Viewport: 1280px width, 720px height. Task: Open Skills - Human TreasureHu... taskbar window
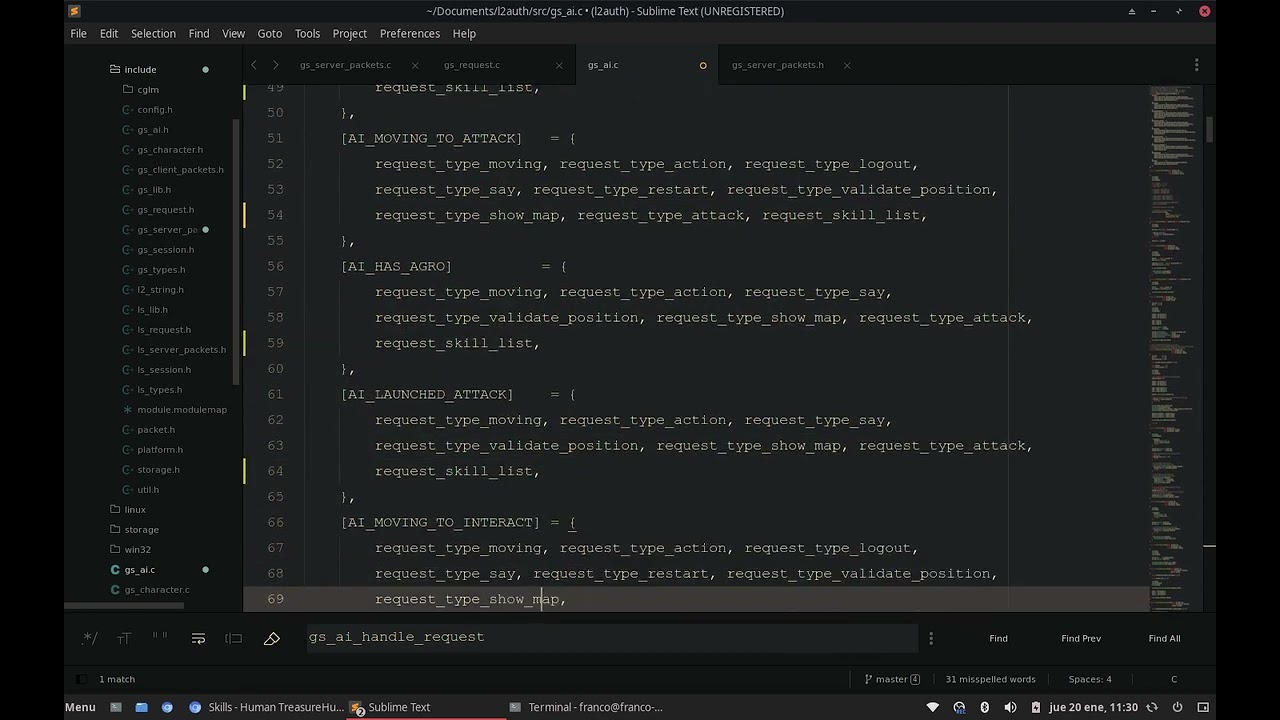point(266,707)
